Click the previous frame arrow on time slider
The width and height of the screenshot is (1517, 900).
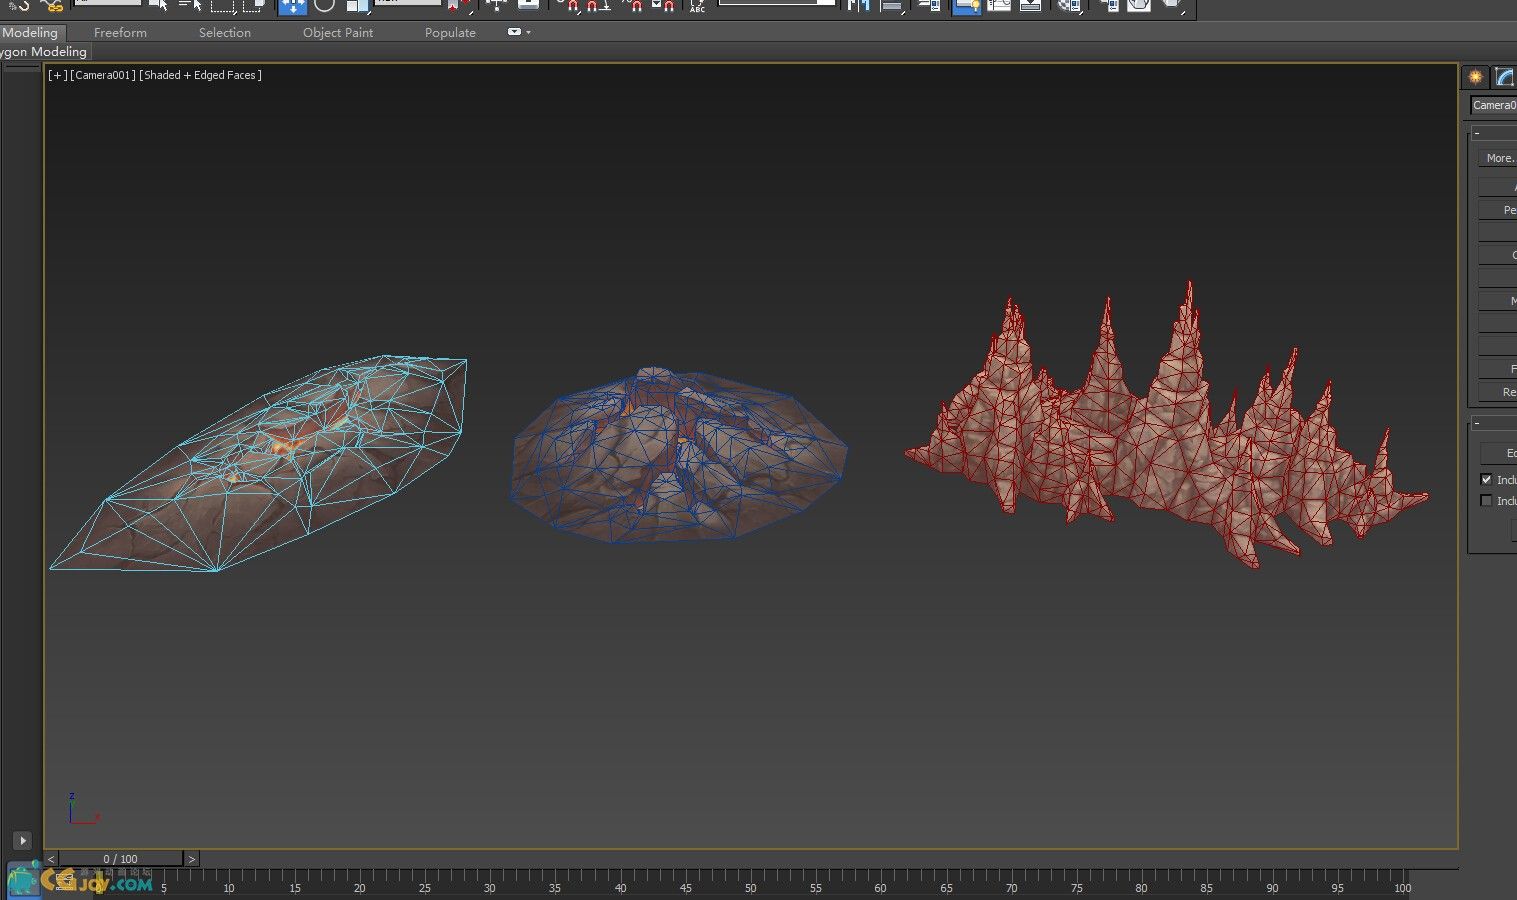pyautogui.click(x=51, y=859)
